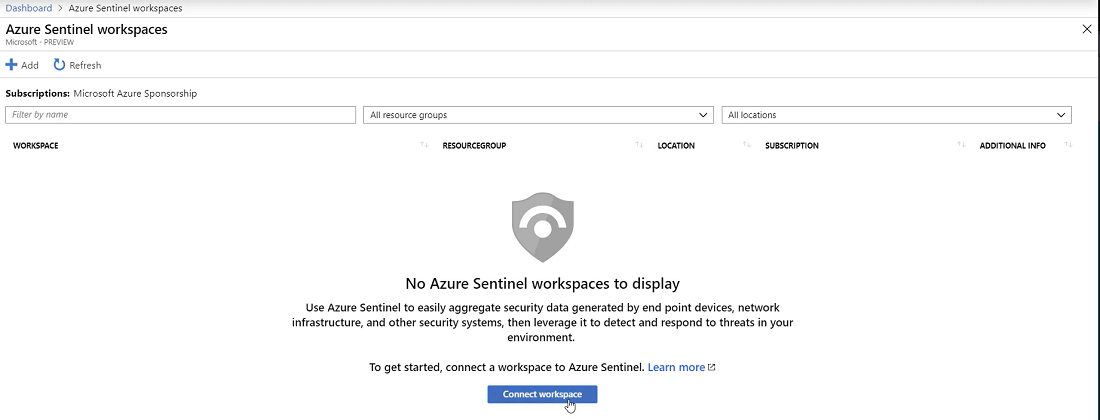Click the Refresh icon in the toolbar
Image resolution: width=1100 pixels, height=420 pixels.
point(59,65)
